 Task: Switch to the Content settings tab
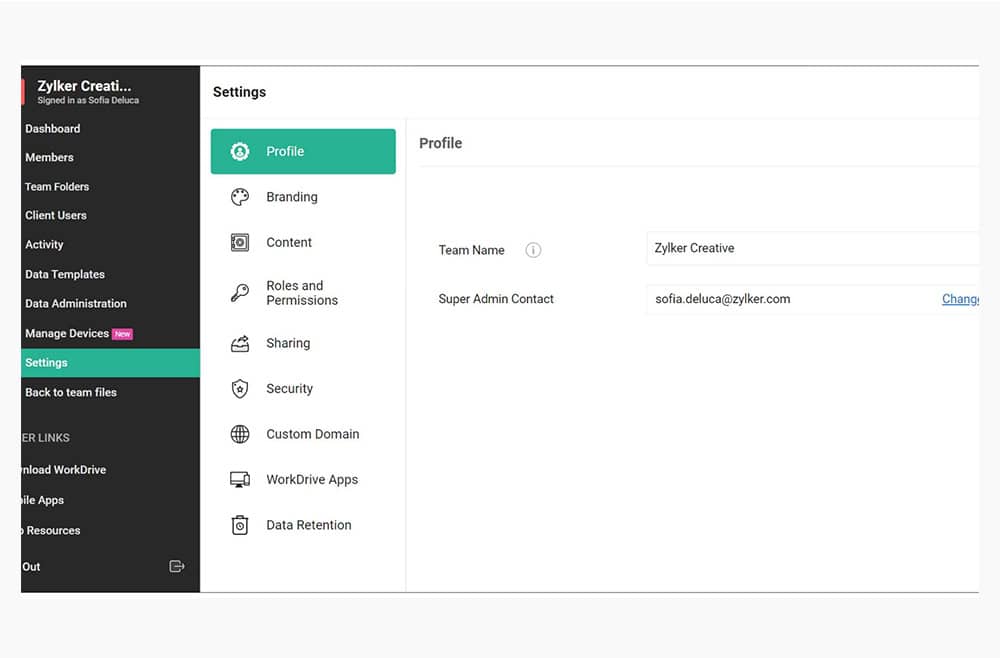pyautogui.click(x=303, y=242)
